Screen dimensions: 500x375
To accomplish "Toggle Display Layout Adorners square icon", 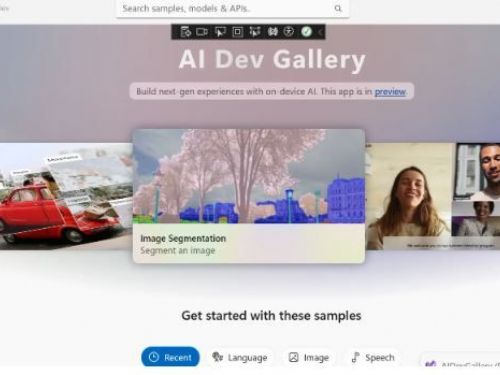I will pyautogui.click(x=237, y=32).
